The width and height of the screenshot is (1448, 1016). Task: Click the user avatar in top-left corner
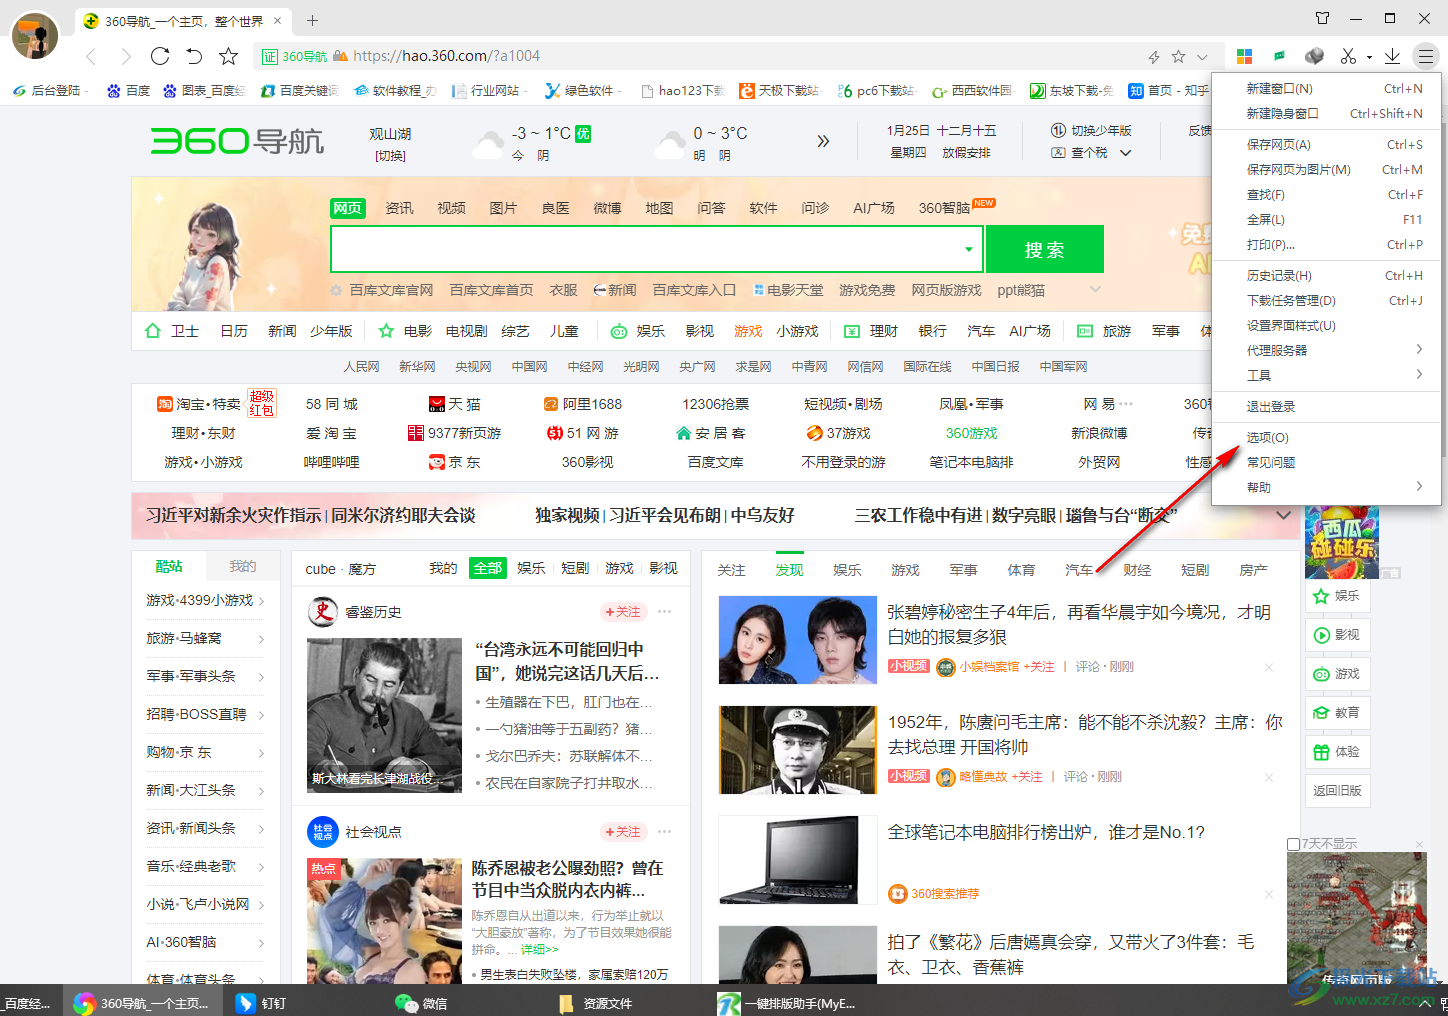(x=35, y=36)
